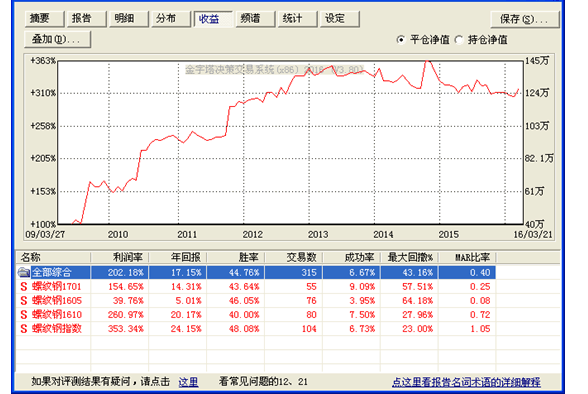This screenshot has width=588, height=394.
Task: Sort by the 胜率 column header
Action: click(x=236, y=258)
